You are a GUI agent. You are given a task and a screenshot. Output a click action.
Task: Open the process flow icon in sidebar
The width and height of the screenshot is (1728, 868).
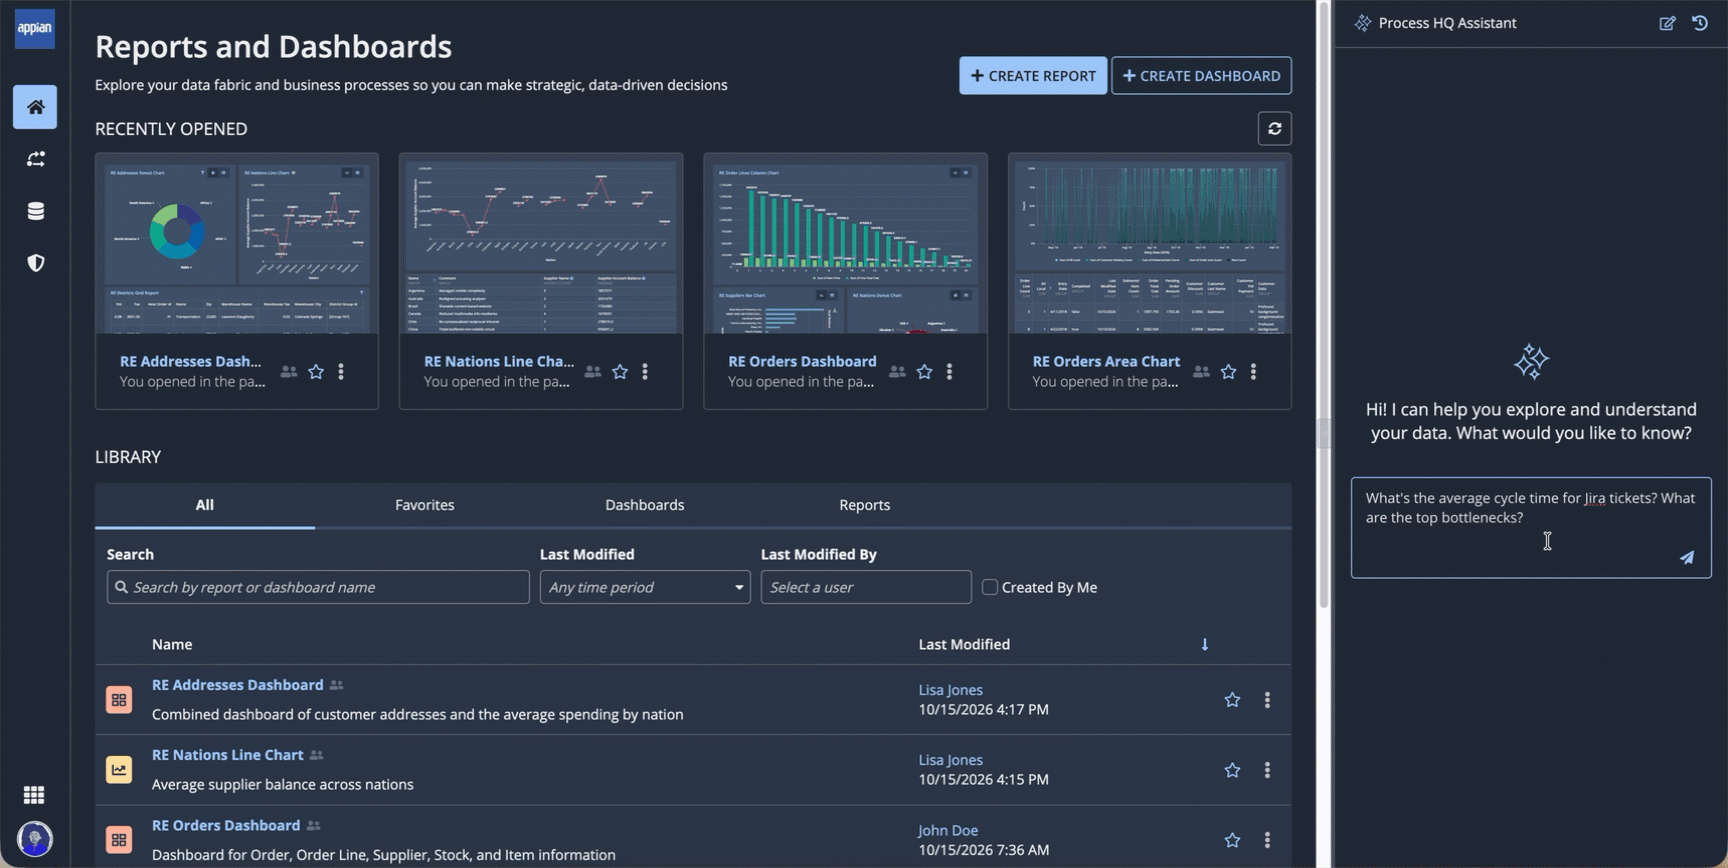point(35,159)
